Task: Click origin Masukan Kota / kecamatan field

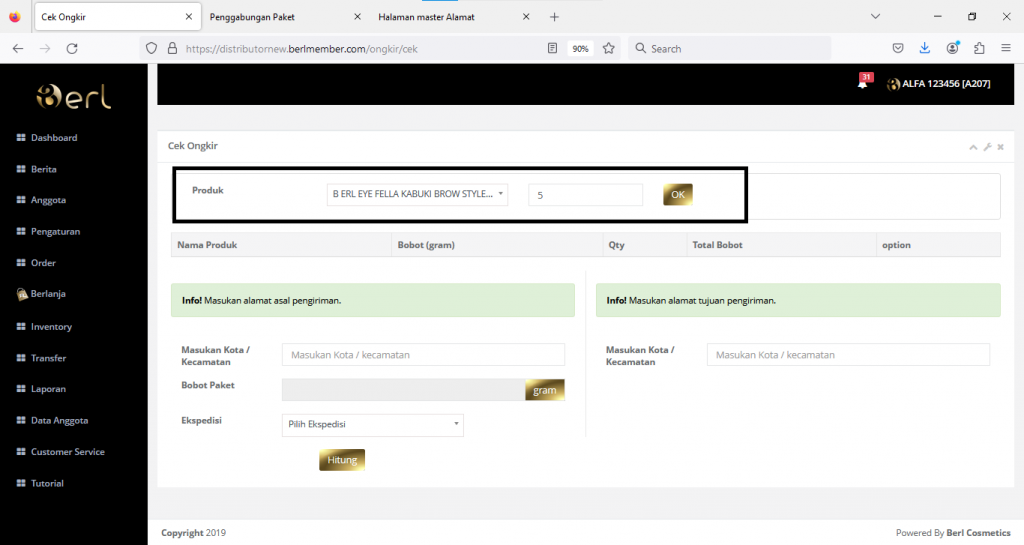Action: click(x=423, y=354)
